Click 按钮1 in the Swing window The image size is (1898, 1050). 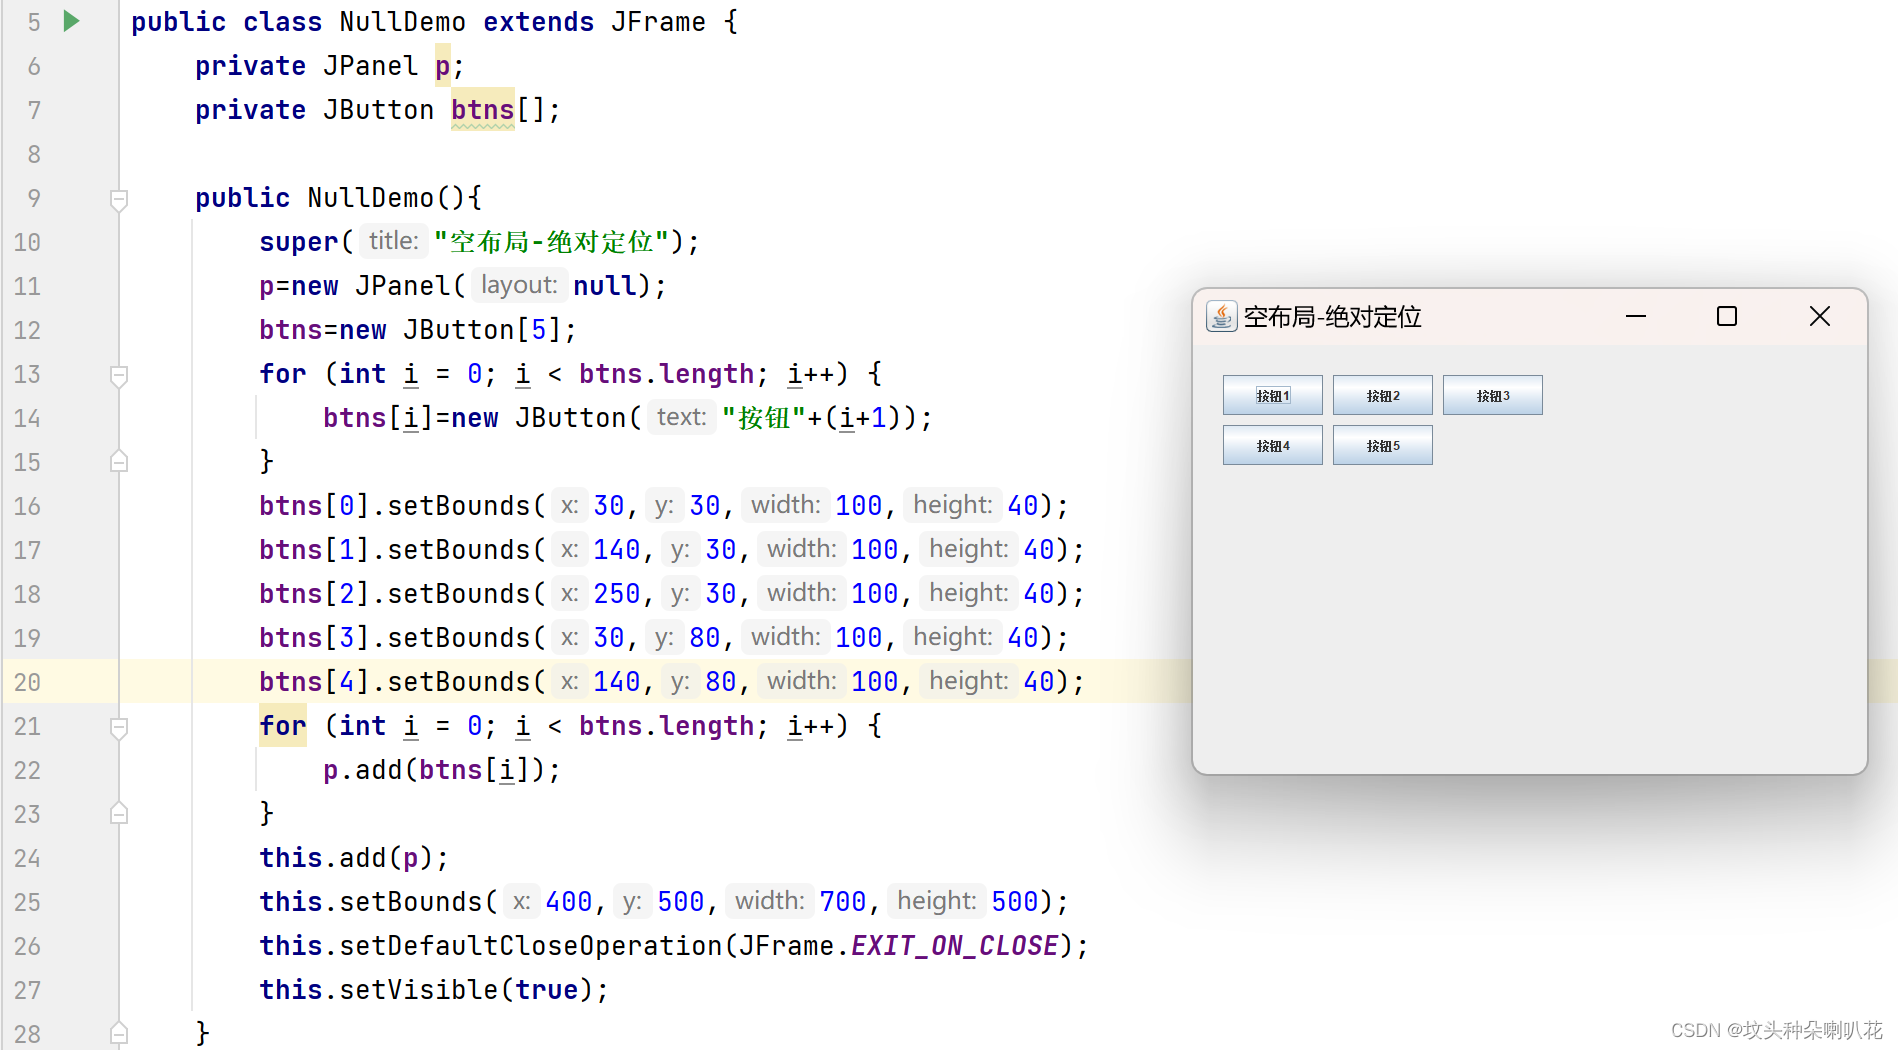[1273, 395]
